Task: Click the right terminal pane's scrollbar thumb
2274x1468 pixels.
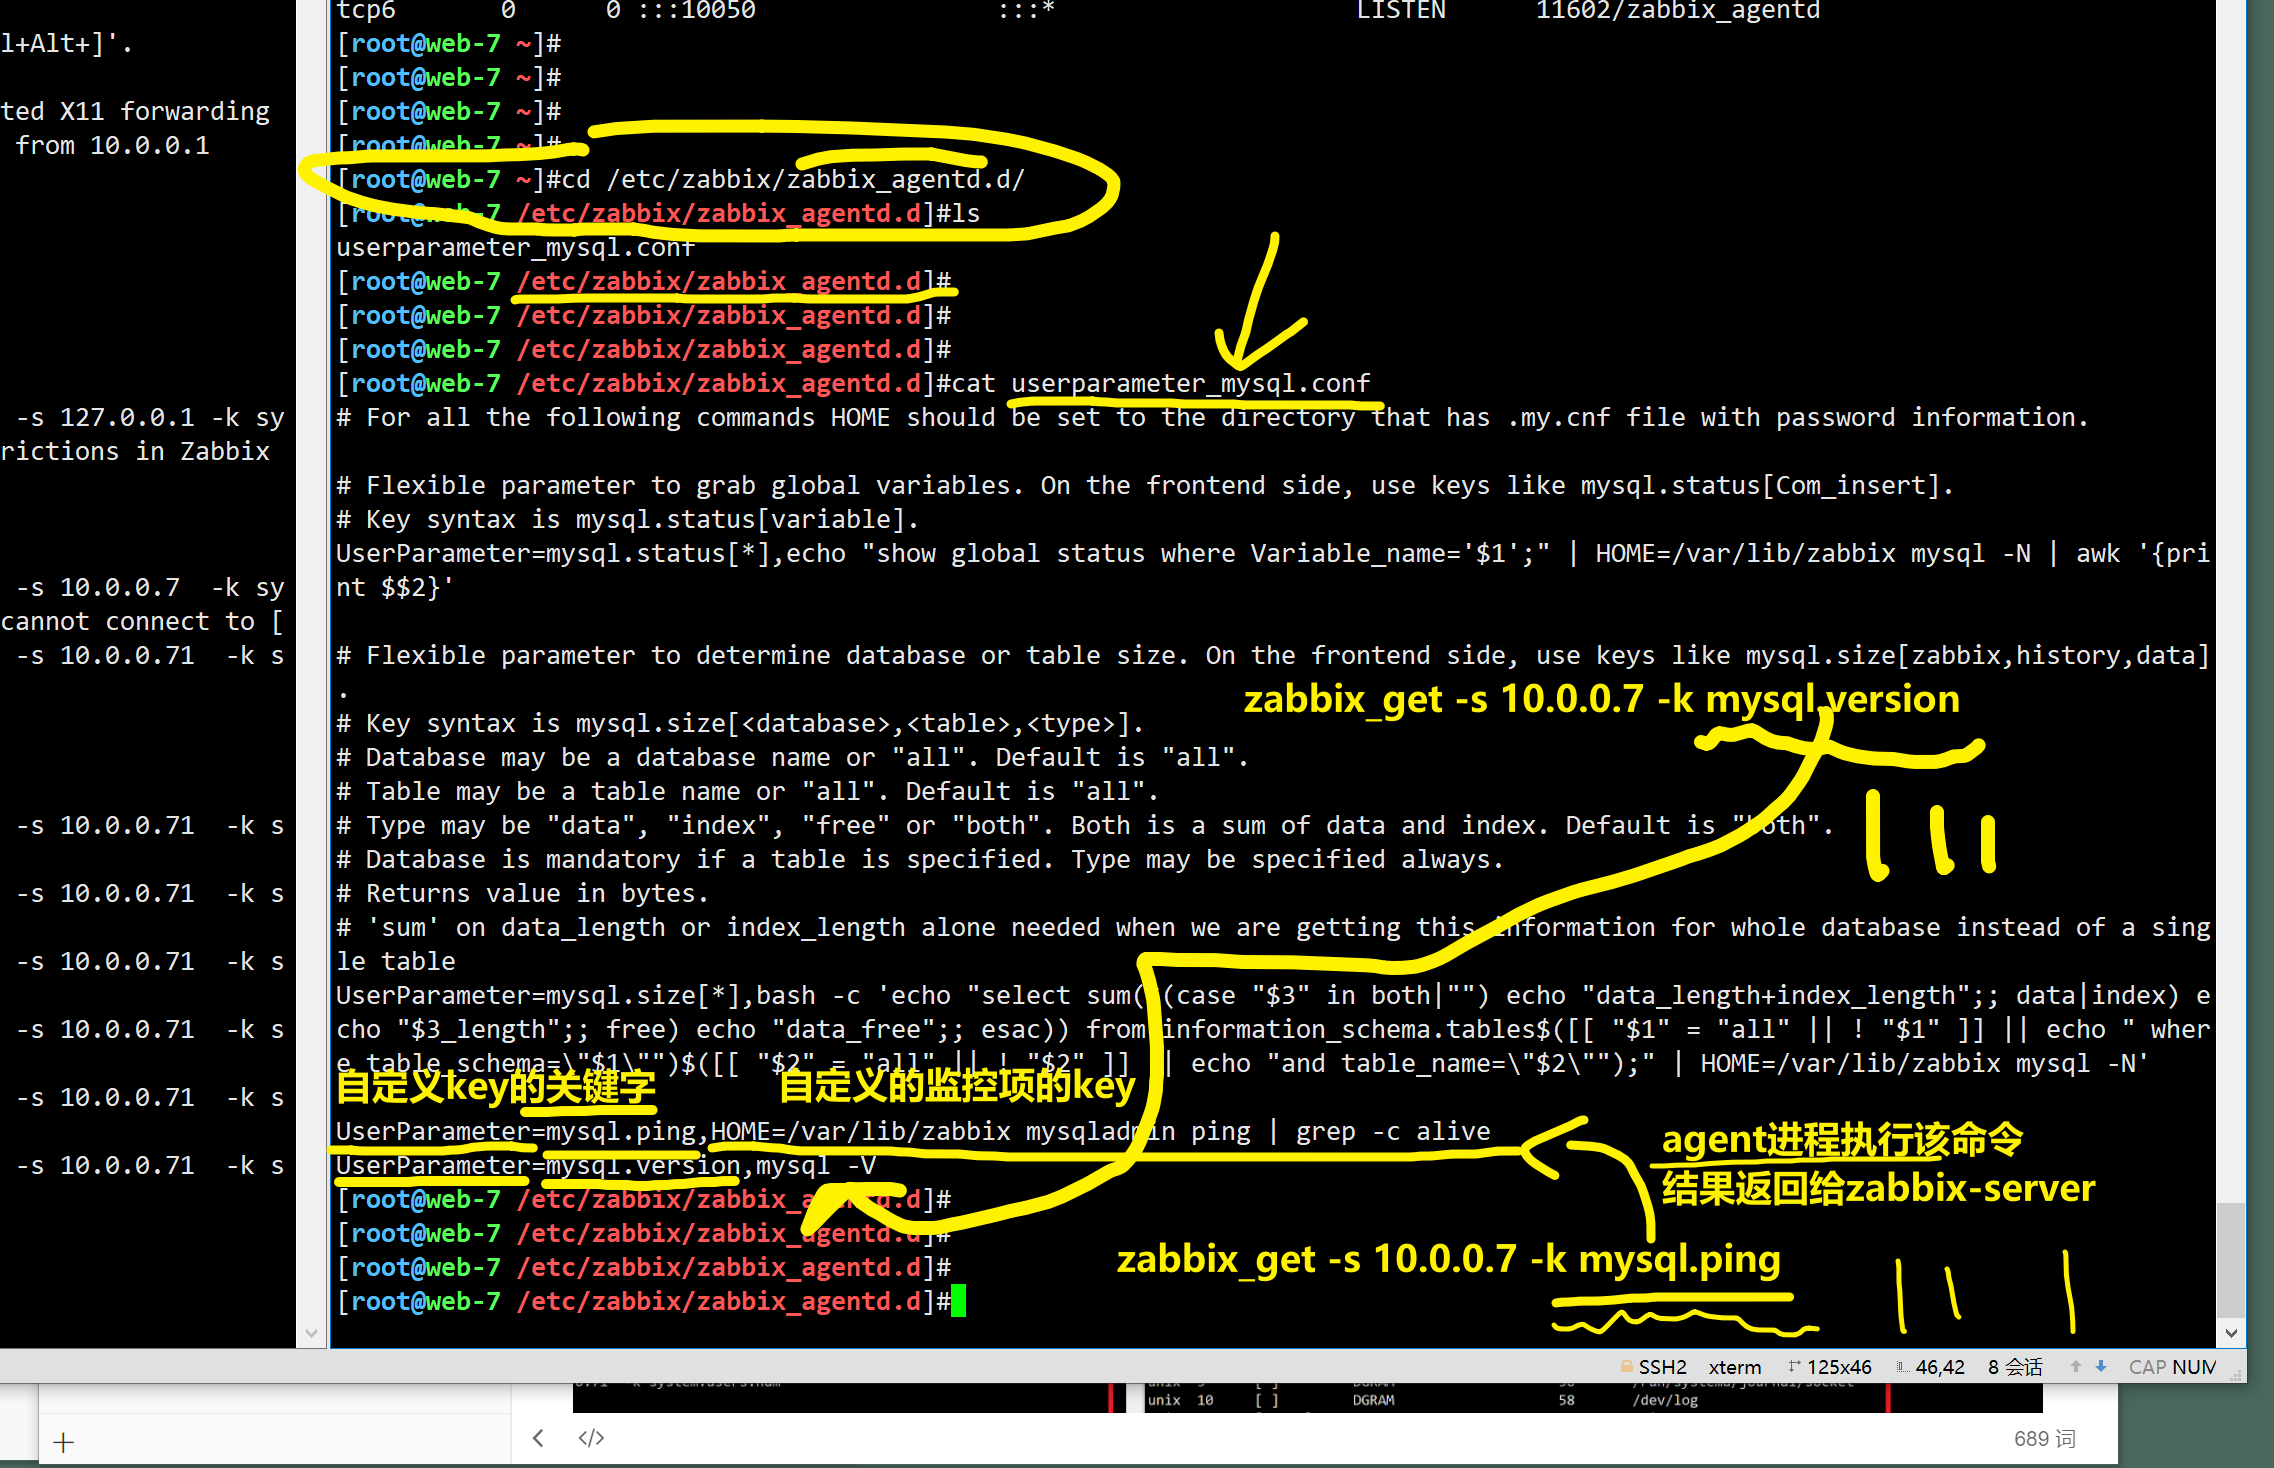Action: point(2231,1260)
